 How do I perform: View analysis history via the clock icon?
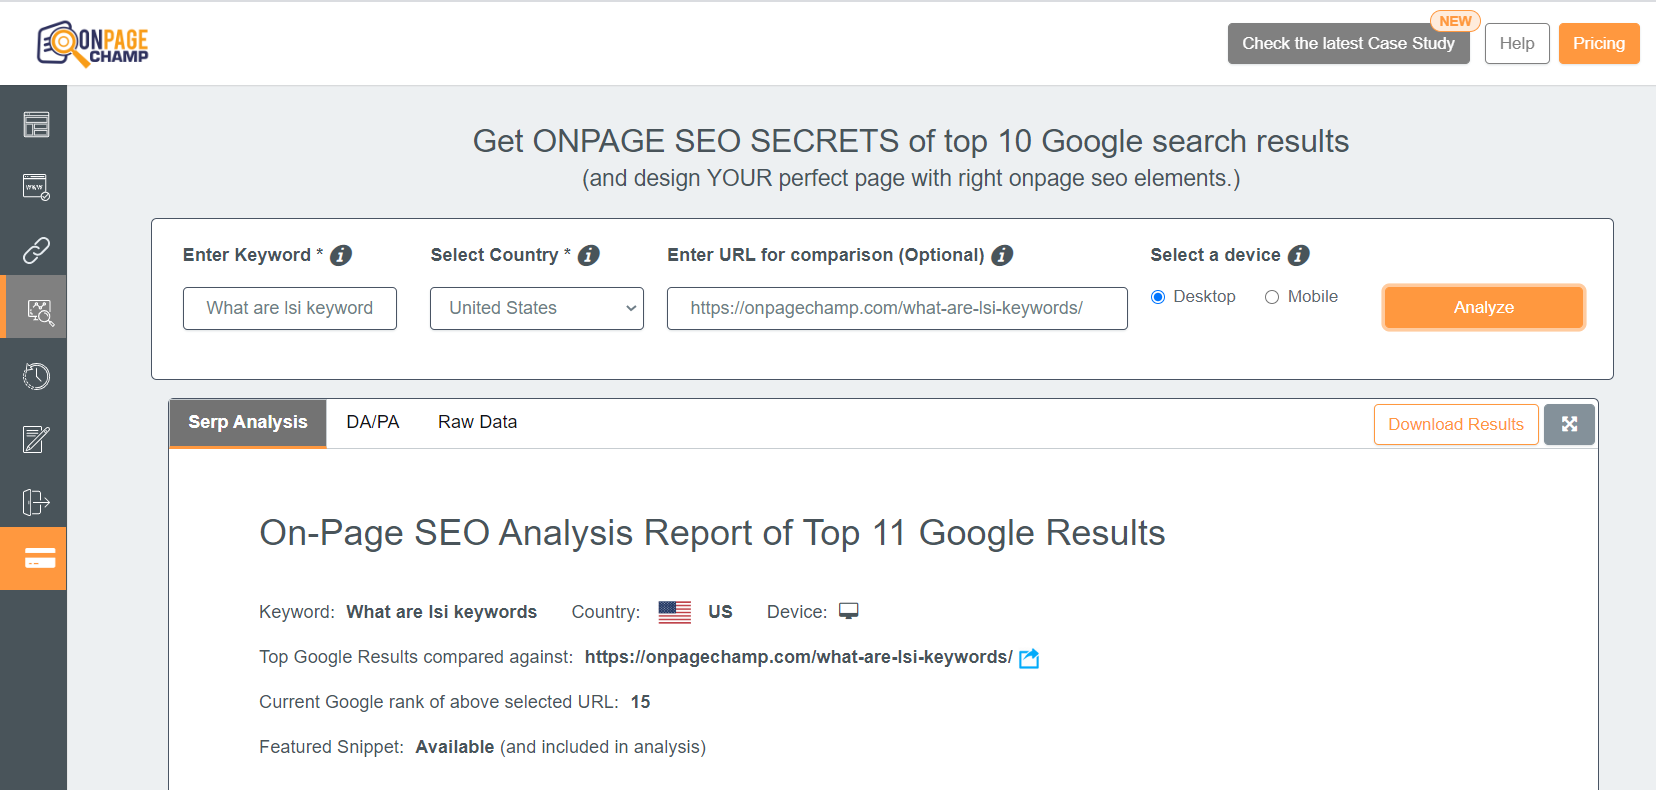[x=34, y=375]
